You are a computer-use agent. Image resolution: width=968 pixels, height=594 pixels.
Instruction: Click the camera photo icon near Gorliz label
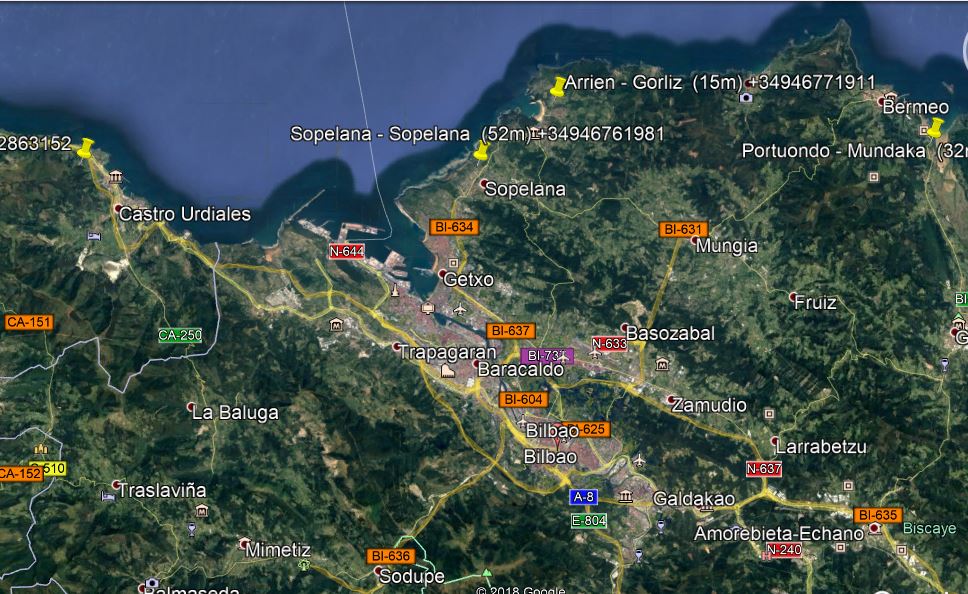pos(746,97)
